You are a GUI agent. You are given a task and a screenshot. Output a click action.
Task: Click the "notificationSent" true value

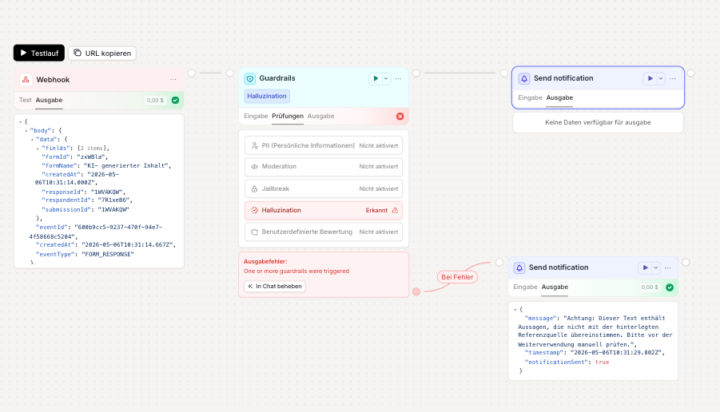(602, 362)
